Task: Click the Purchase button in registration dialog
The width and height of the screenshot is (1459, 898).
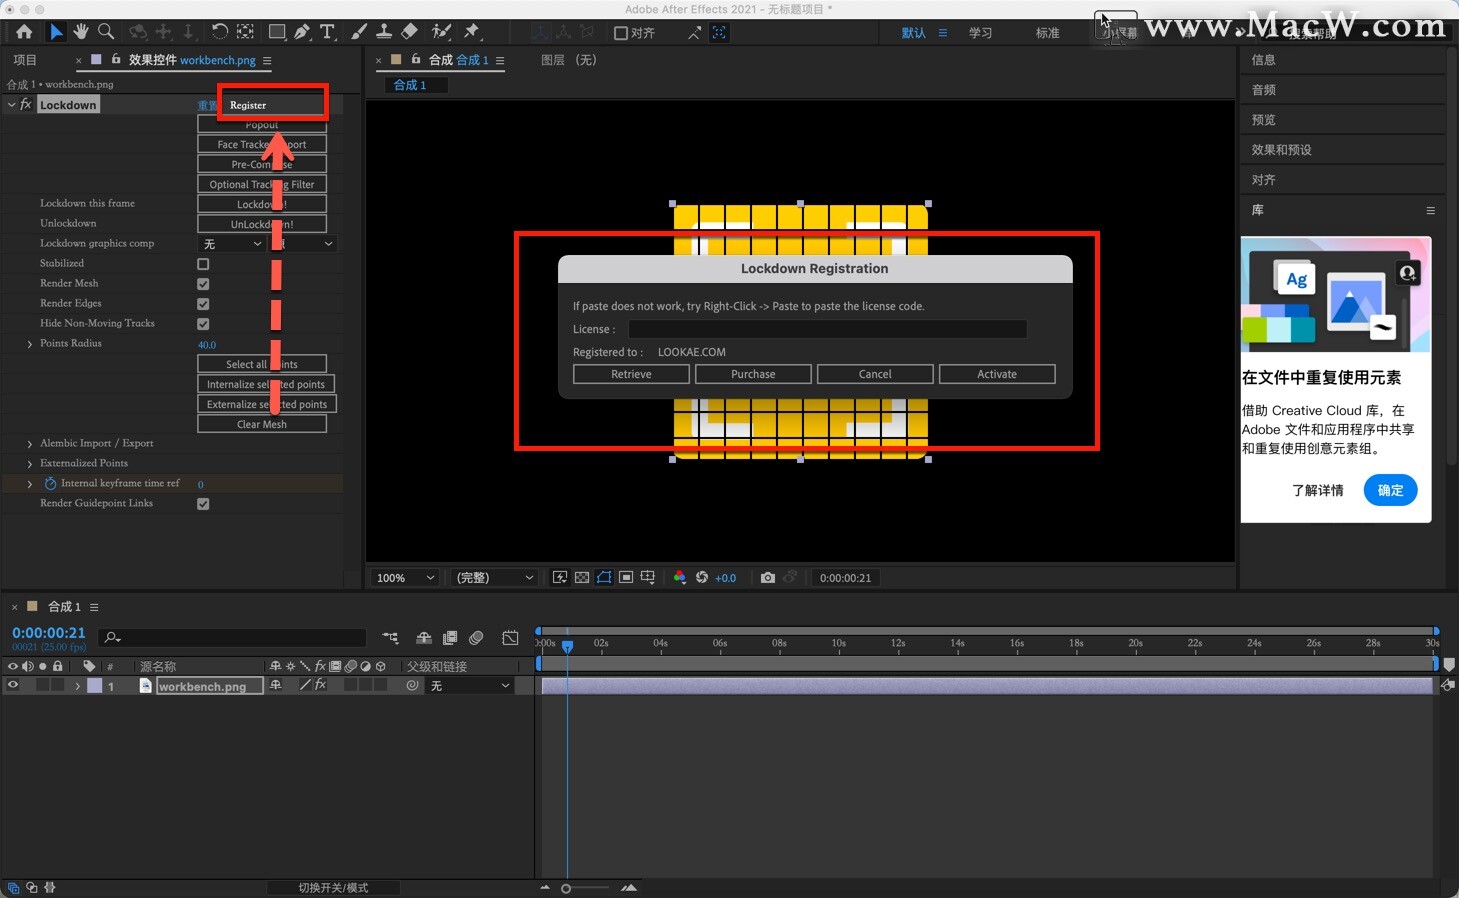Action: pos(753,374)
